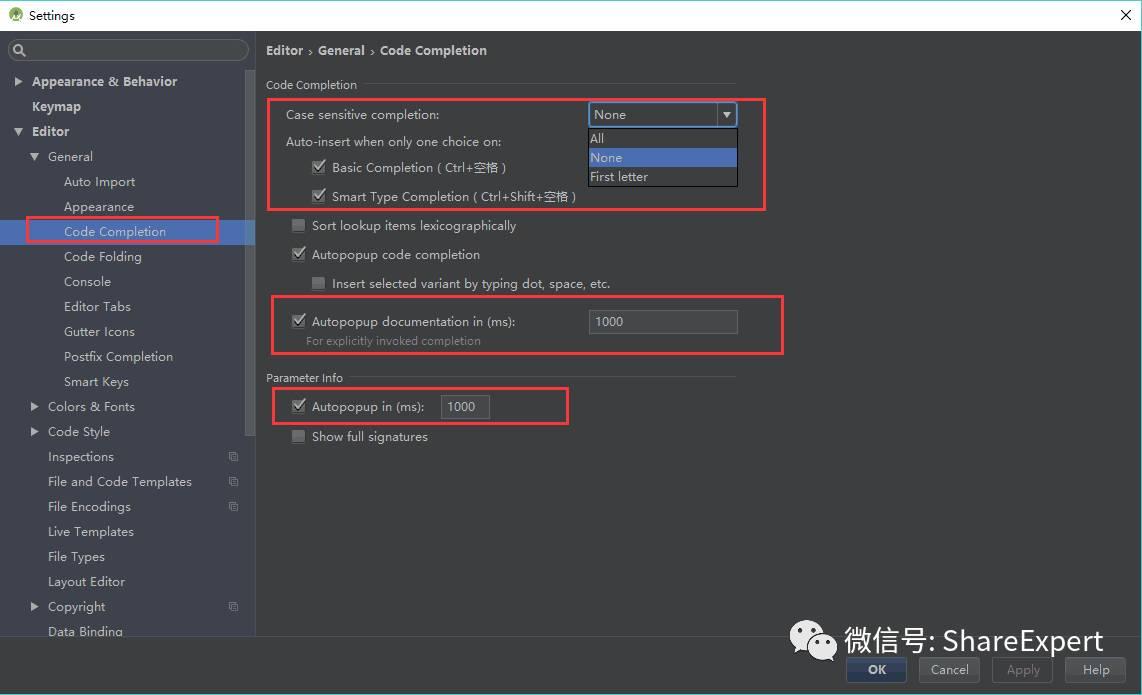The width and height of the screenshot is (1142, 695).
Task: Expand the Copyright node
Action: 34,606
